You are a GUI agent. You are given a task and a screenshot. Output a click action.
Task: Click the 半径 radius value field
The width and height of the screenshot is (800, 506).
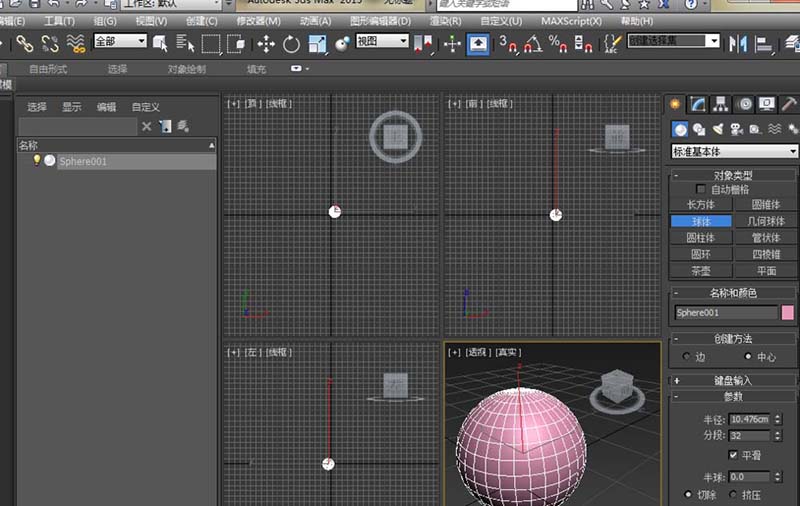[x=749, y=419]
